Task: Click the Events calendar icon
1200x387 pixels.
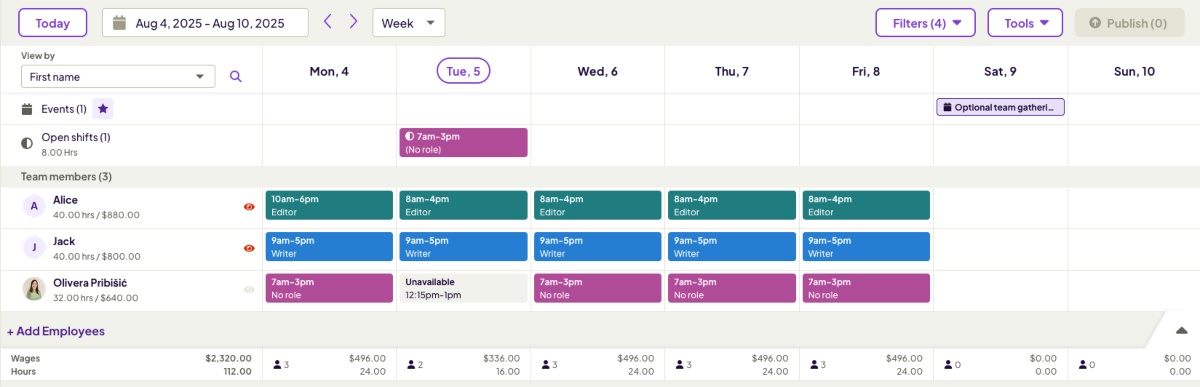Action: 27,109
